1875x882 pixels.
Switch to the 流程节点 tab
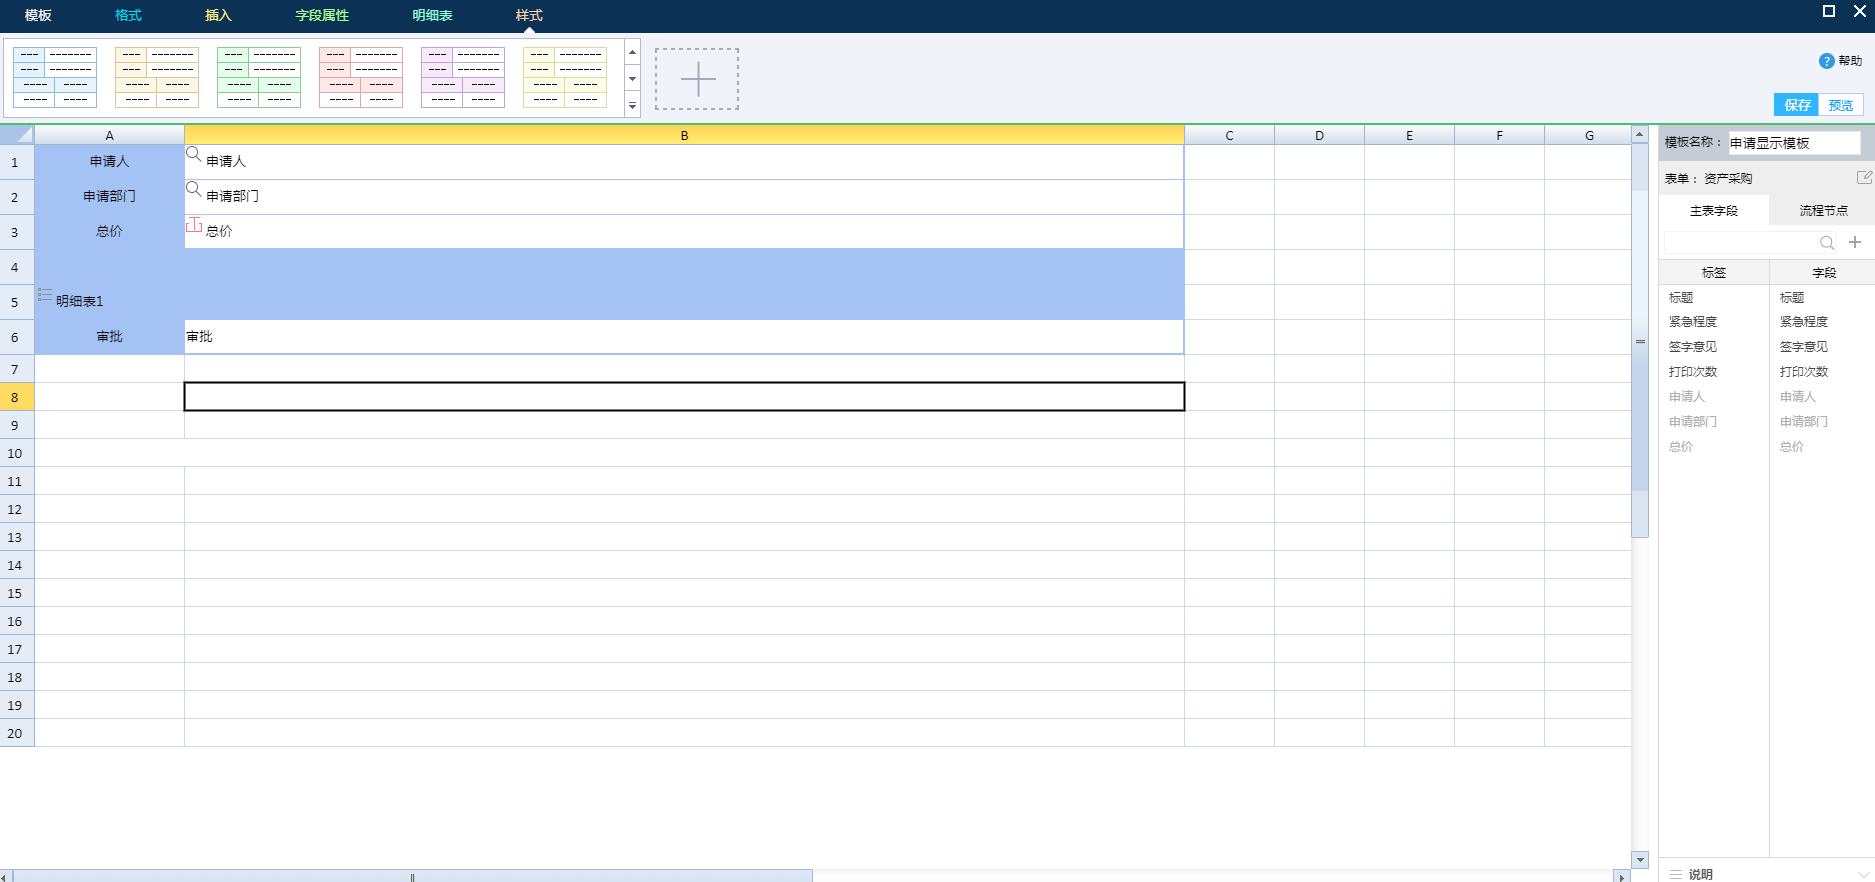point(1823,211)
